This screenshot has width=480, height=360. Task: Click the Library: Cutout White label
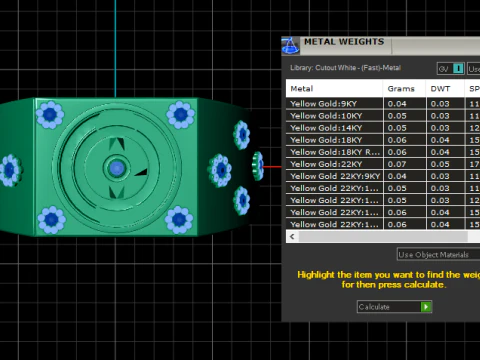click(345, 68)
